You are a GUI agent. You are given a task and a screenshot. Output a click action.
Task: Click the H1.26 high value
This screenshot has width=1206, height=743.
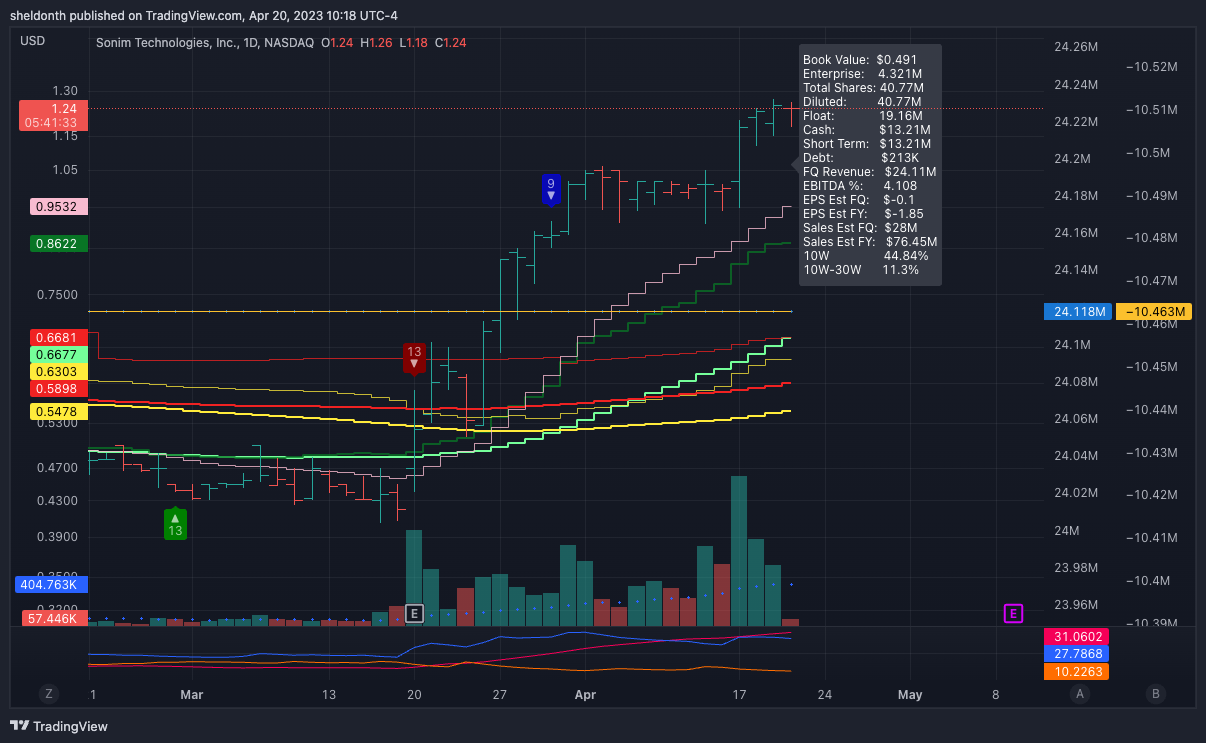click(x=377, y=42)
